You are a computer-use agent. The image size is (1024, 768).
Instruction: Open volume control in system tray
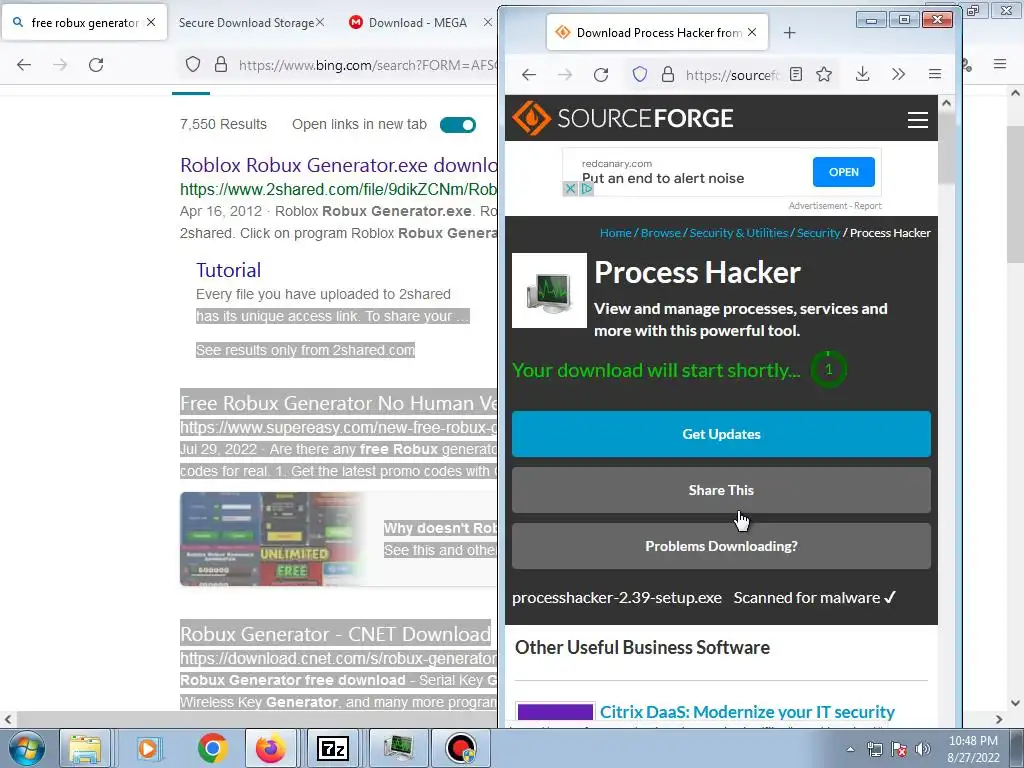click(x=923, y=749)
